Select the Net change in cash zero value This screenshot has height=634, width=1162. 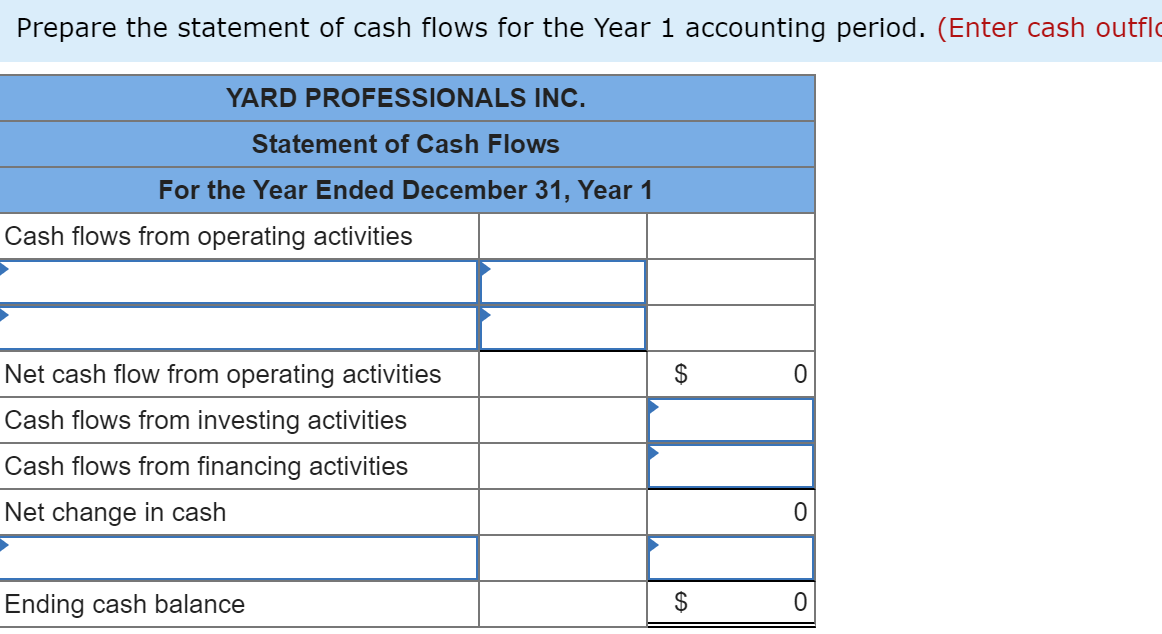pos(798,512)
